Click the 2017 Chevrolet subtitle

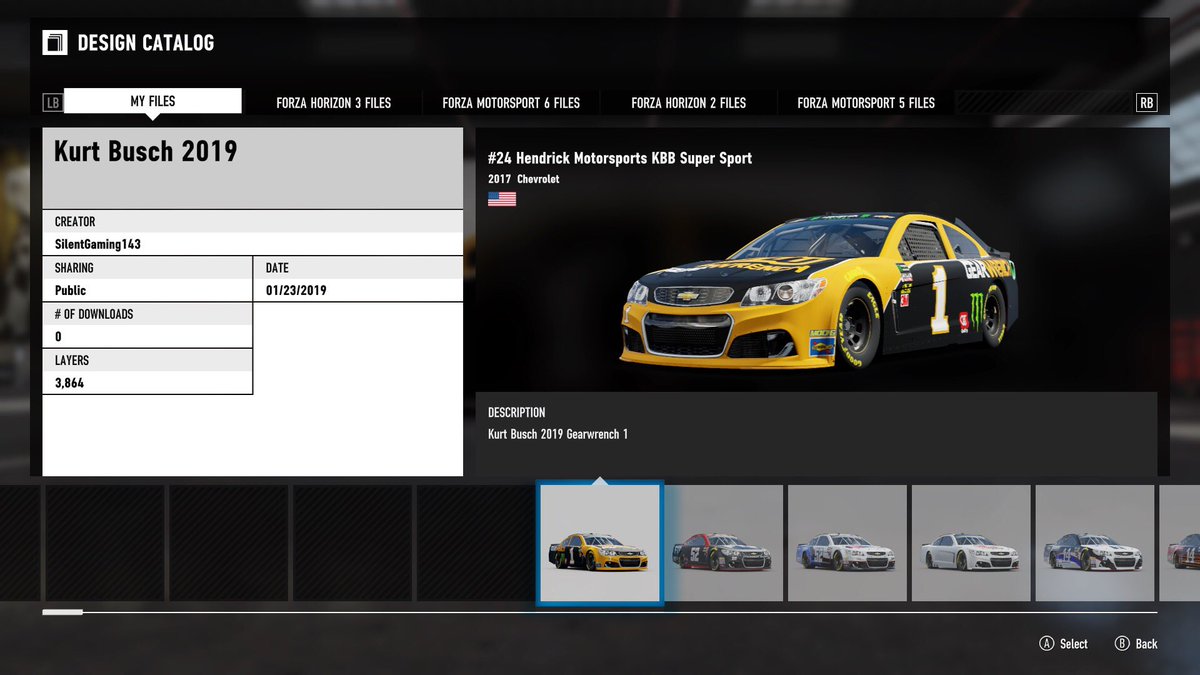tap(524, 179)
